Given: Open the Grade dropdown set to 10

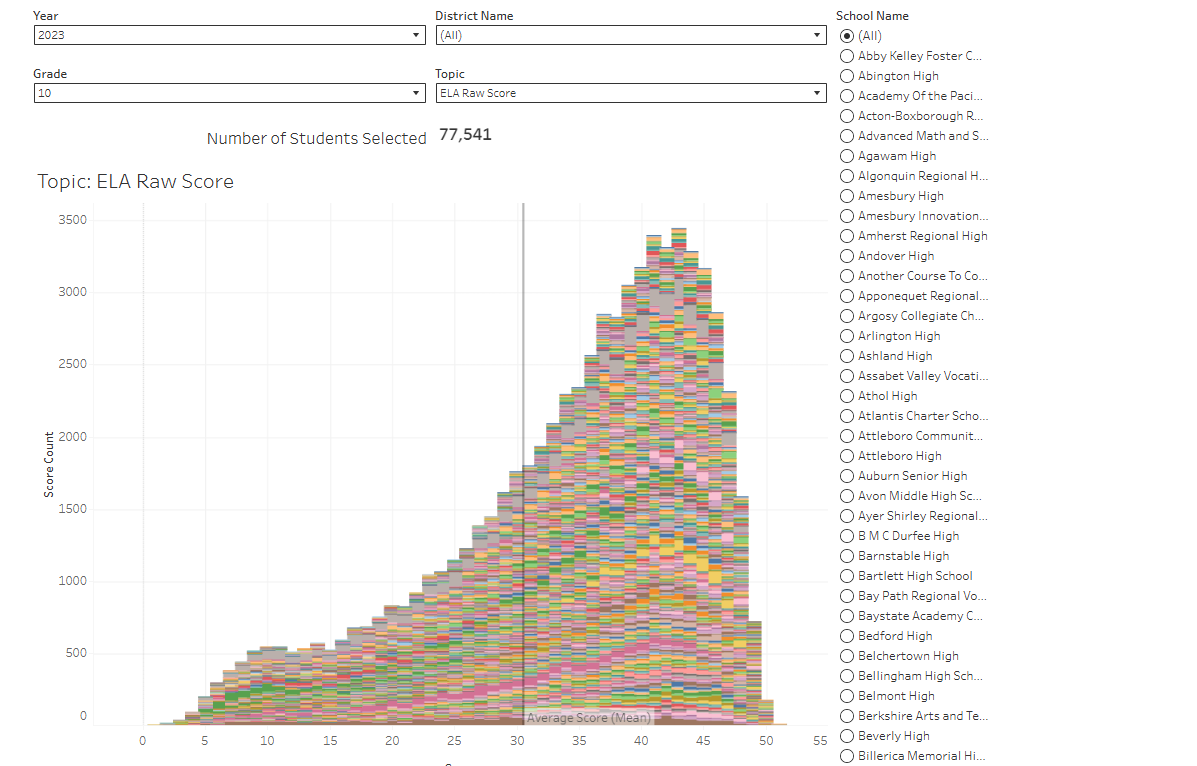Looking at the screenshot, I should point(229,93).
